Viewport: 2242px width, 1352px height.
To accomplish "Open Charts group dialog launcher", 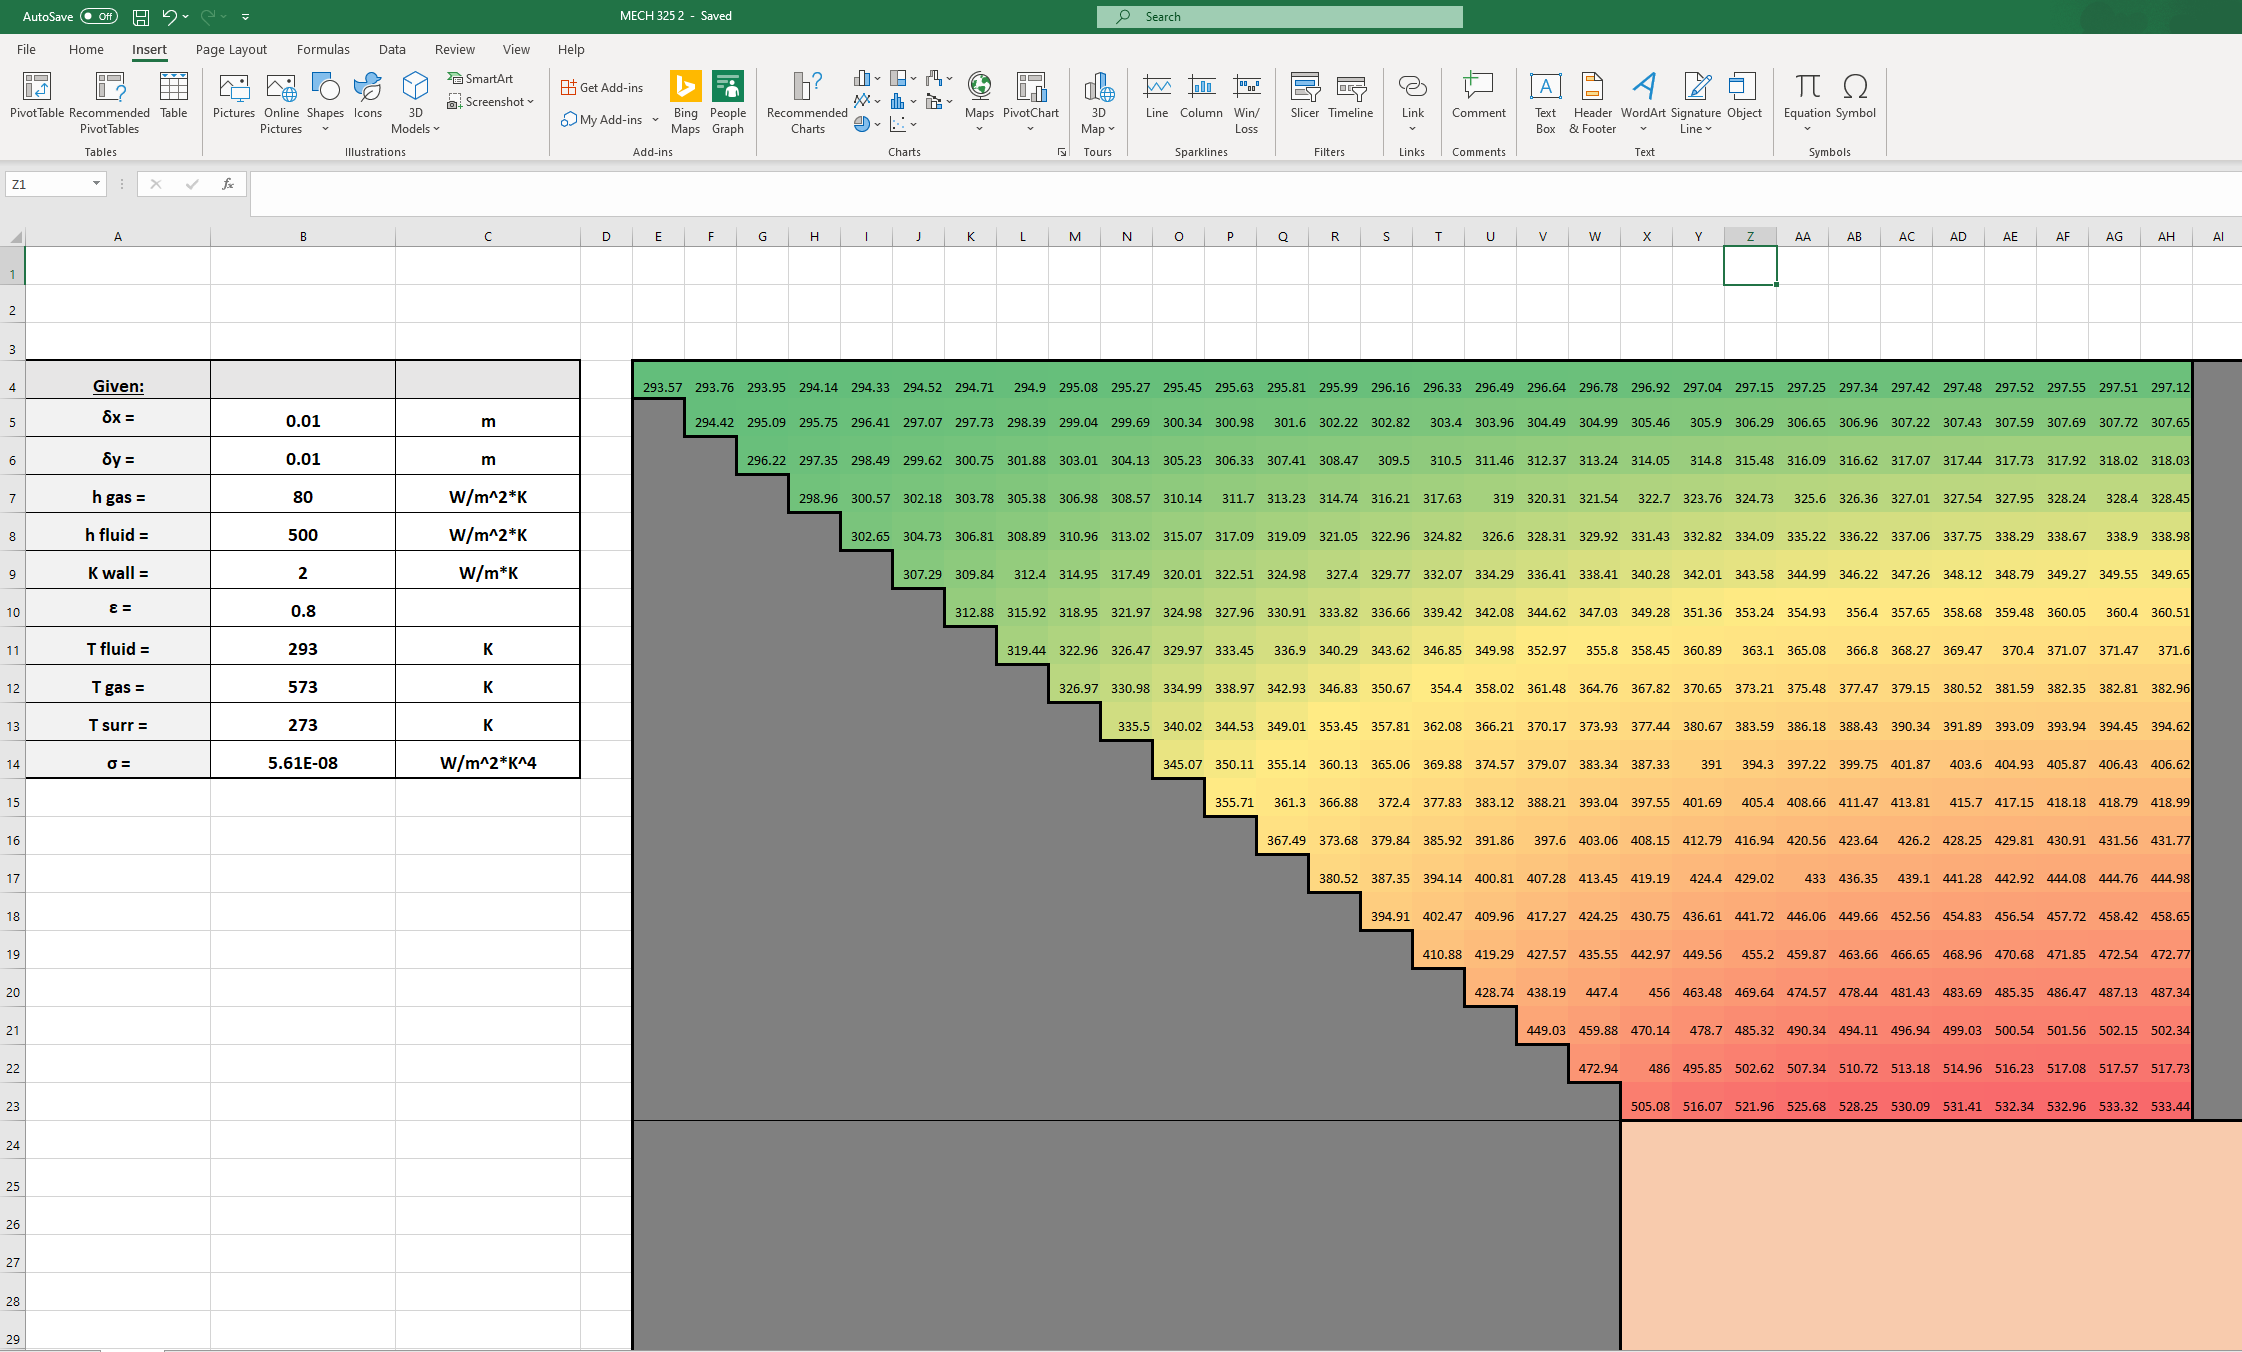I will 1061,152.
